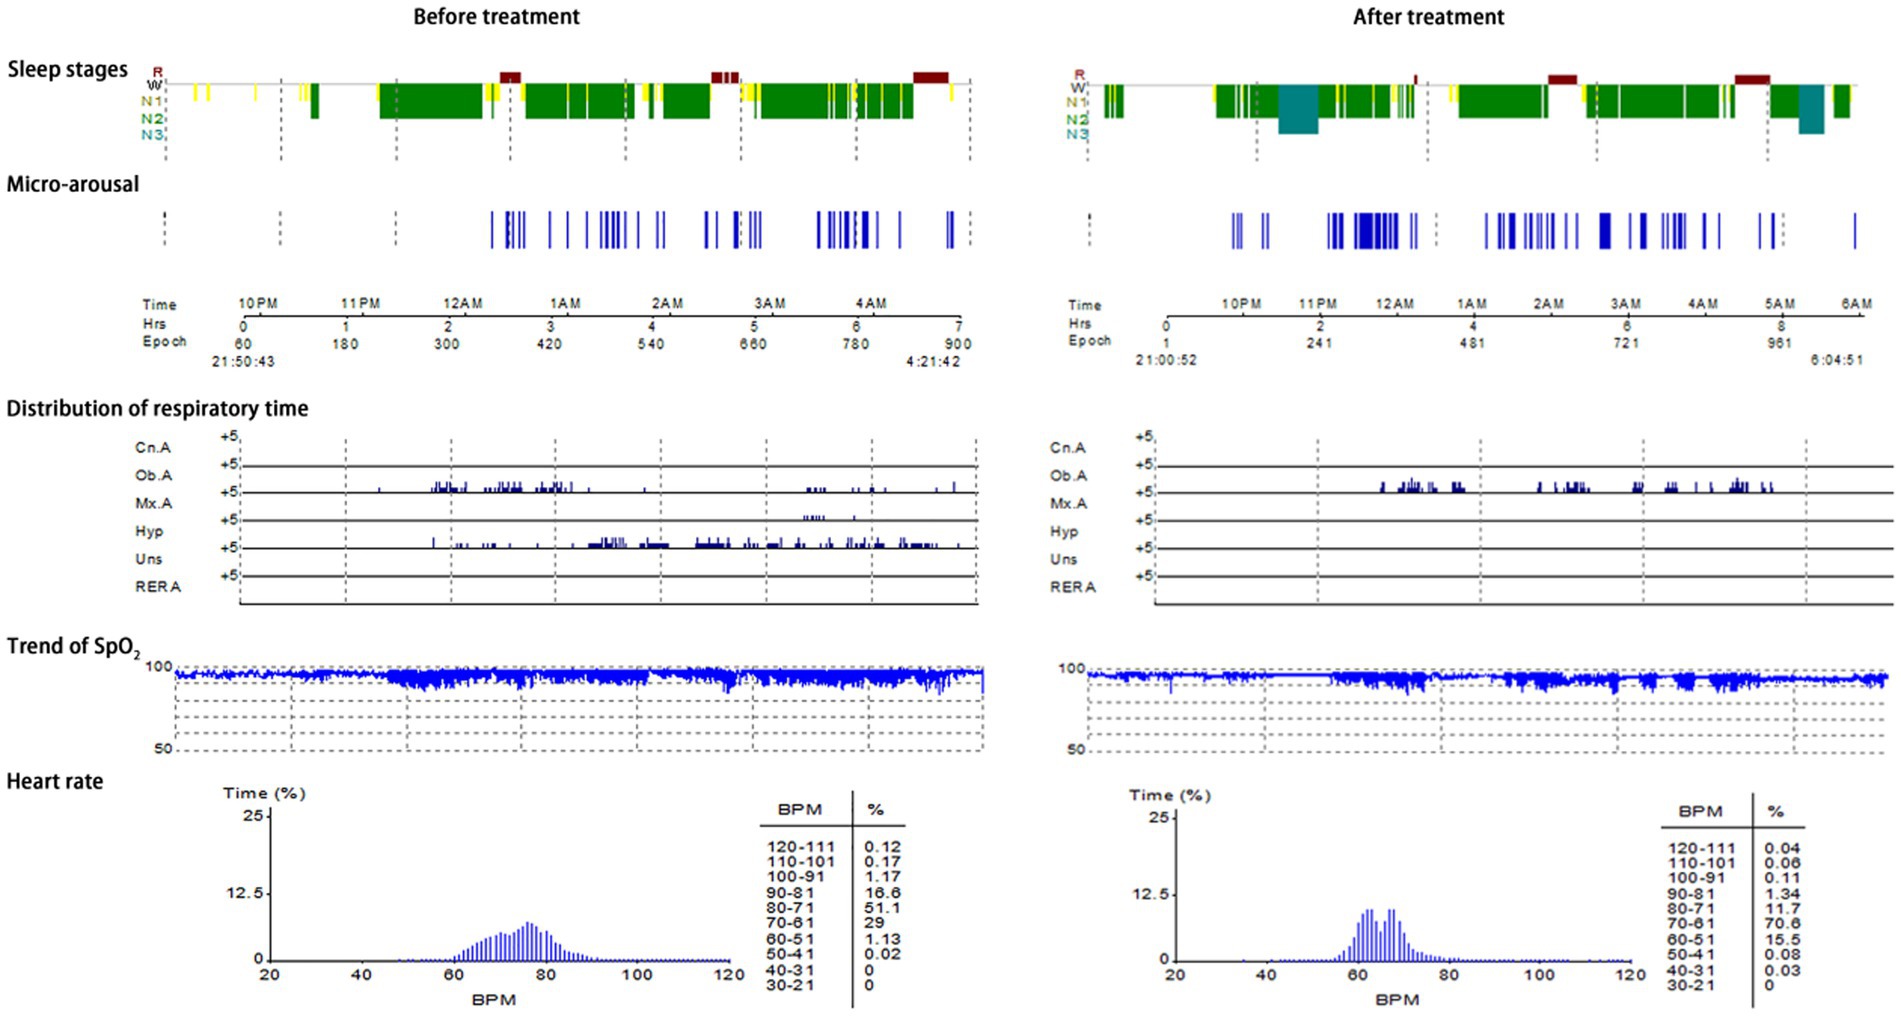Click BPM table header in After treatment

click(x=1700, y=812)
